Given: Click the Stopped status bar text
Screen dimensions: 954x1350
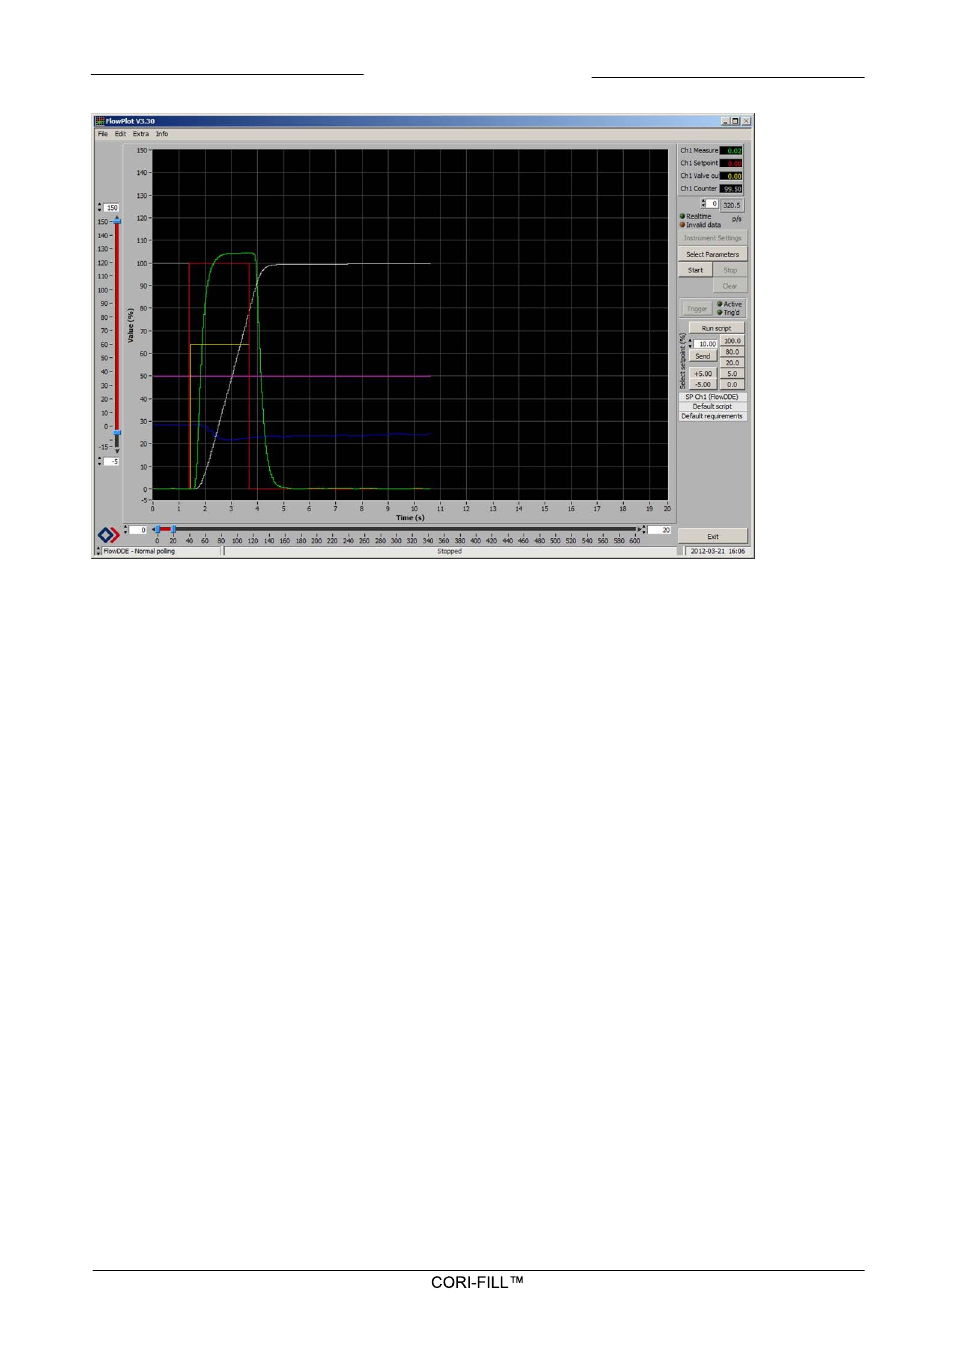Looking at the screenshot, I should click(449, 551).
